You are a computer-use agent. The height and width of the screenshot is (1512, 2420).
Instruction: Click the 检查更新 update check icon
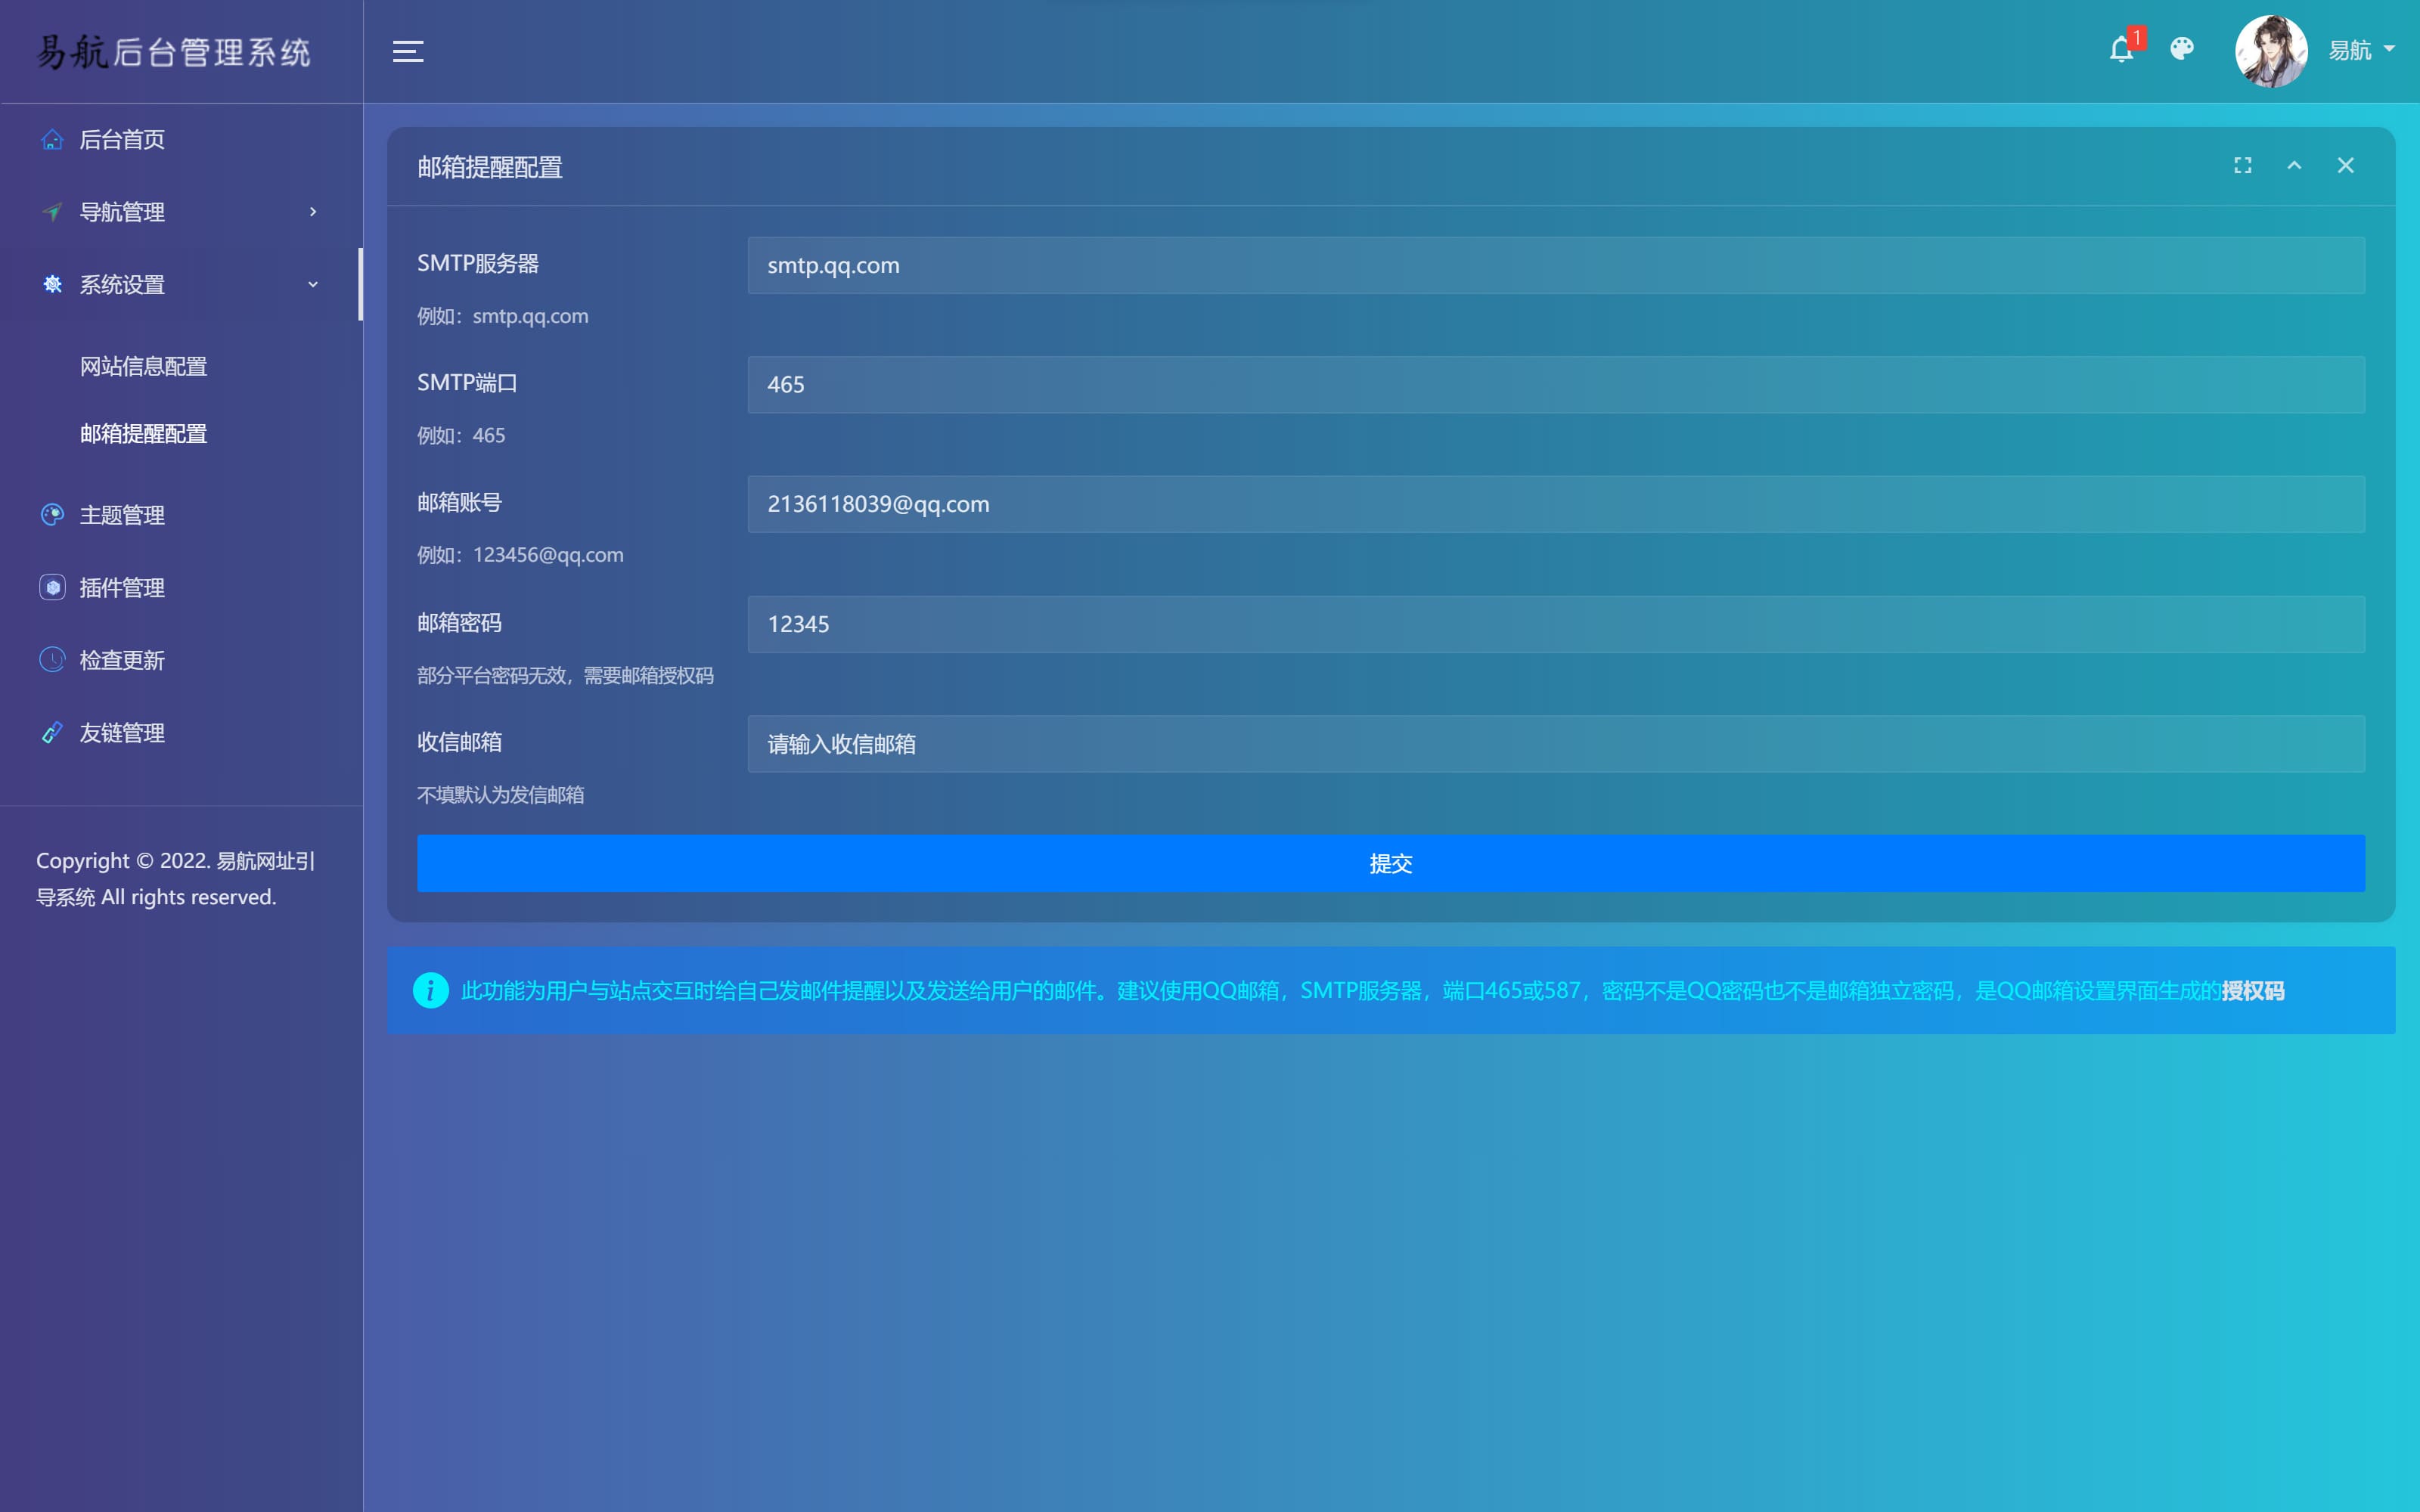[51, 658]
